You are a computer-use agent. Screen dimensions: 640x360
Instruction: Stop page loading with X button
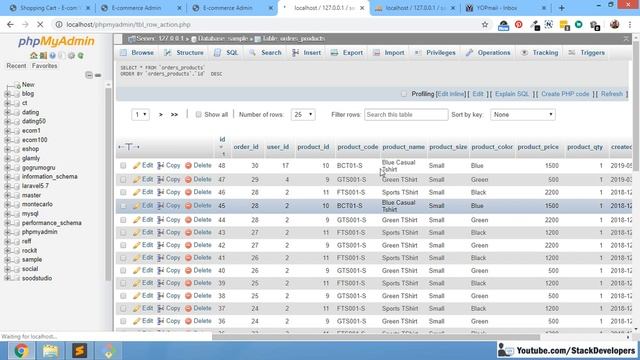[x=40, y=24]
